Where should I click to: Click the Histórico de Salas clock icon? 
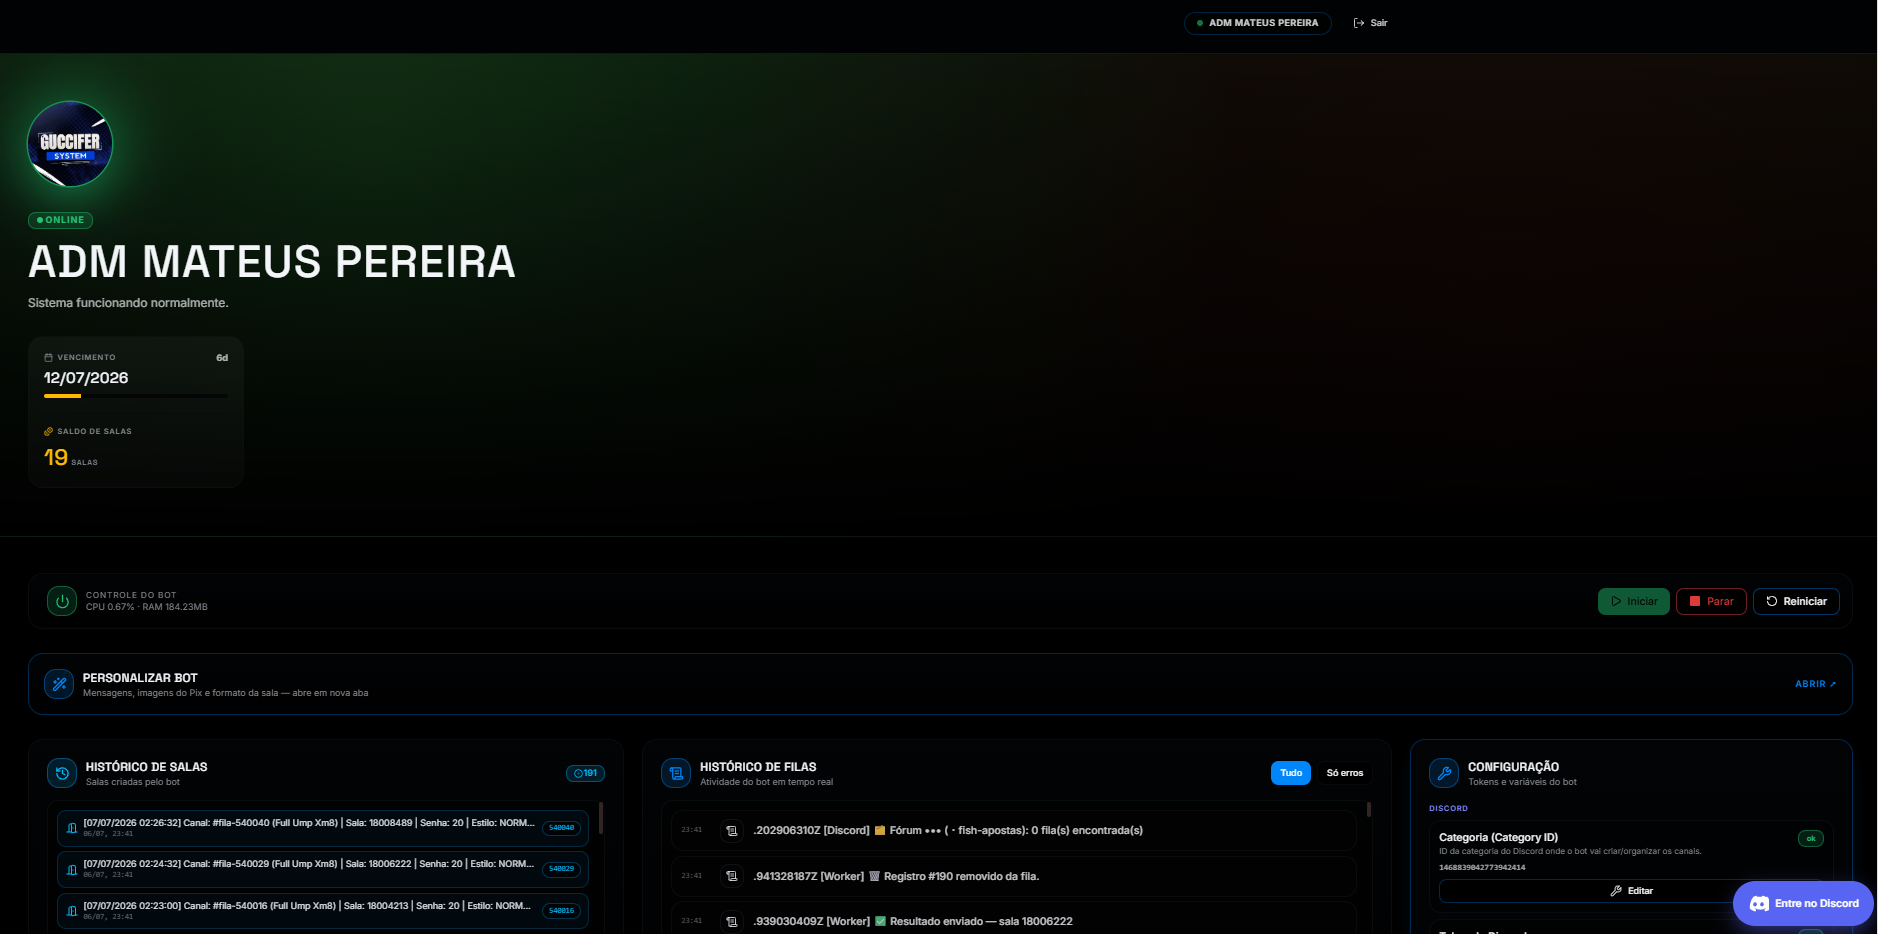[x=62, y=773]
